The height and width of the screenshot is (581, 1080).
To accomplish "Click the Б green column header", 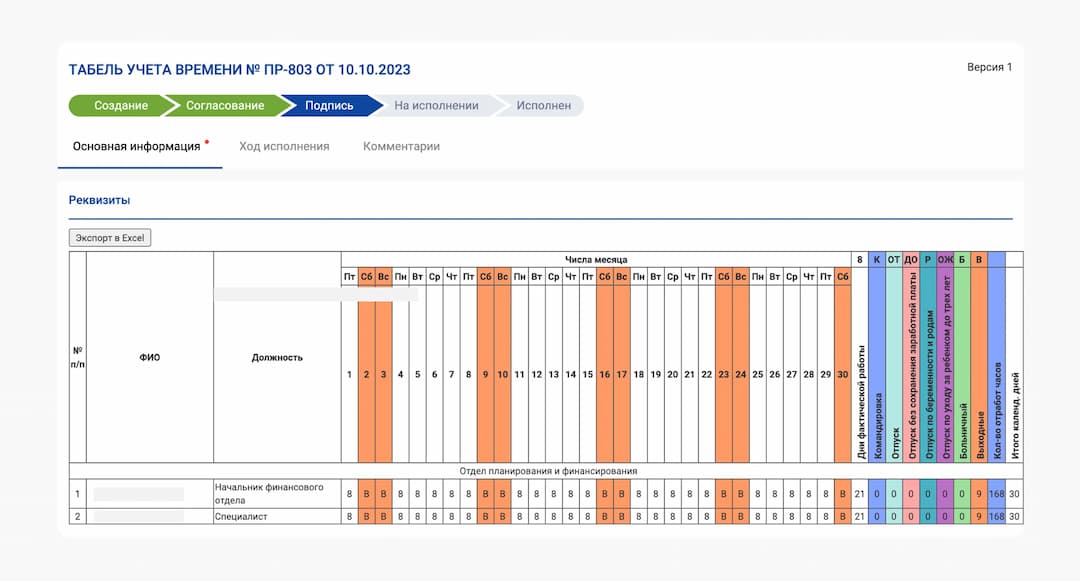I will [962, 260].
